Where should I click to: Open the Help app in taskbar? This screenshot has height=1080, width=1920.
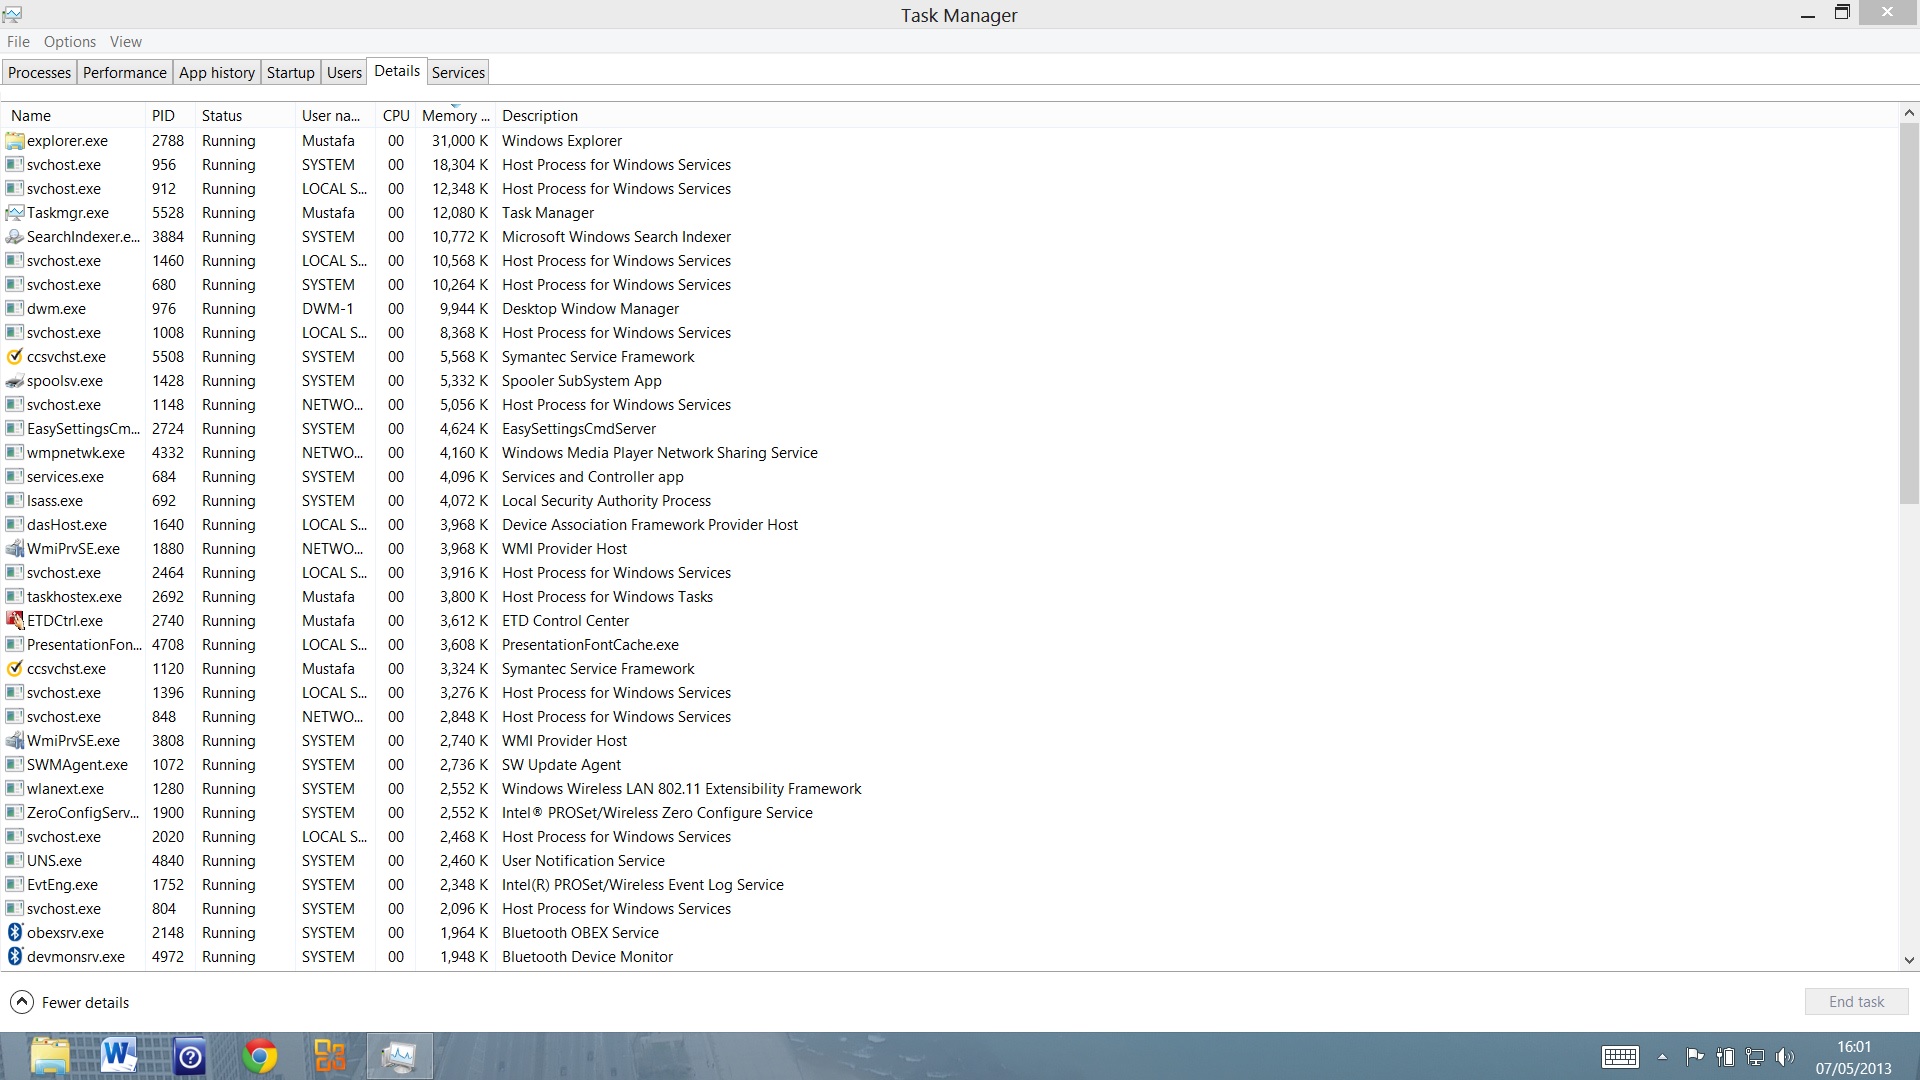pos(190,1056)
